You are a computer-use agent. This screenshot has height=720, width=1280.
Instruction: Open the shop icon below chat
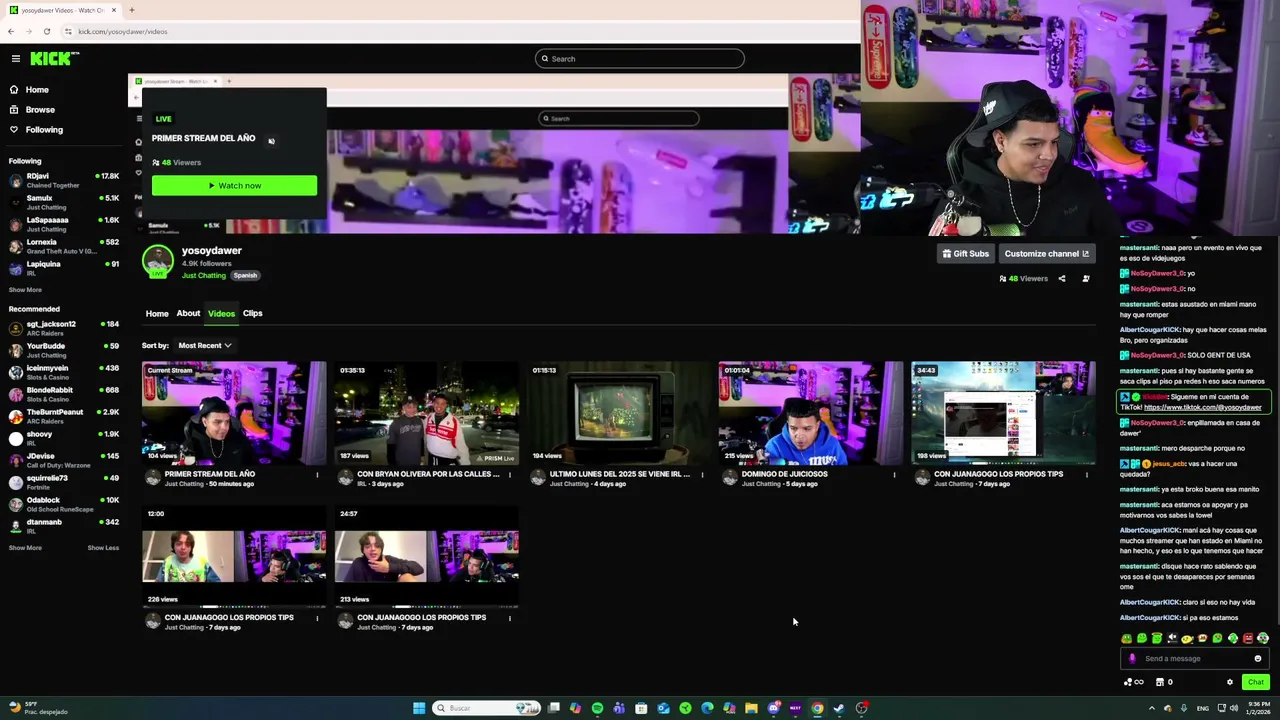click(1159, 683)
